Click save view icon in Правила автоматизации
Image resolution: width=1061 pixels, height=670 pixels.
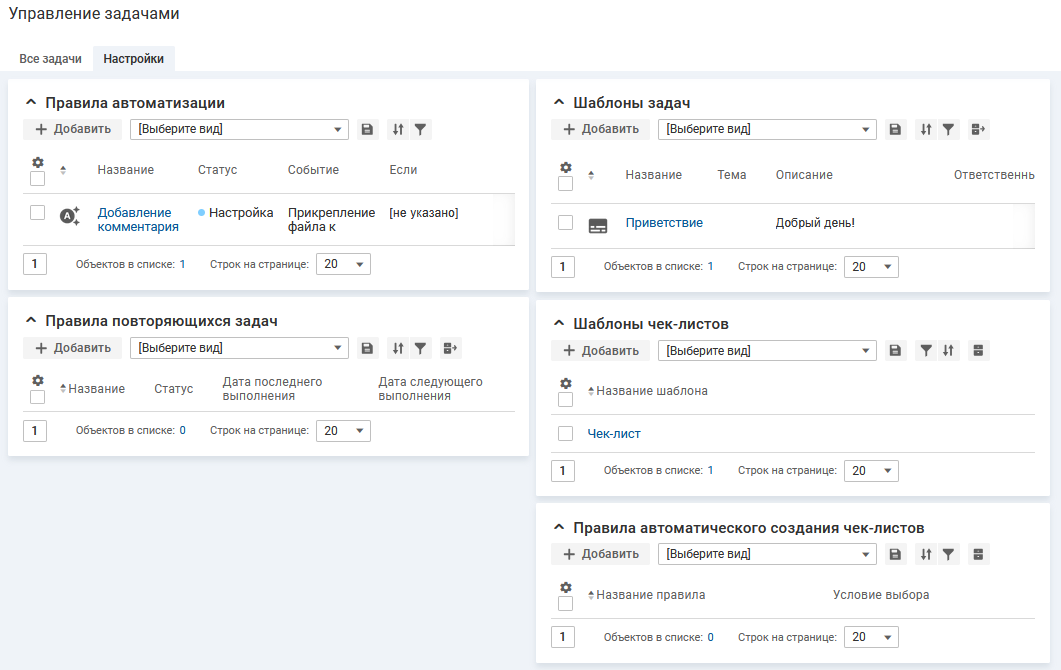point(367,129)
